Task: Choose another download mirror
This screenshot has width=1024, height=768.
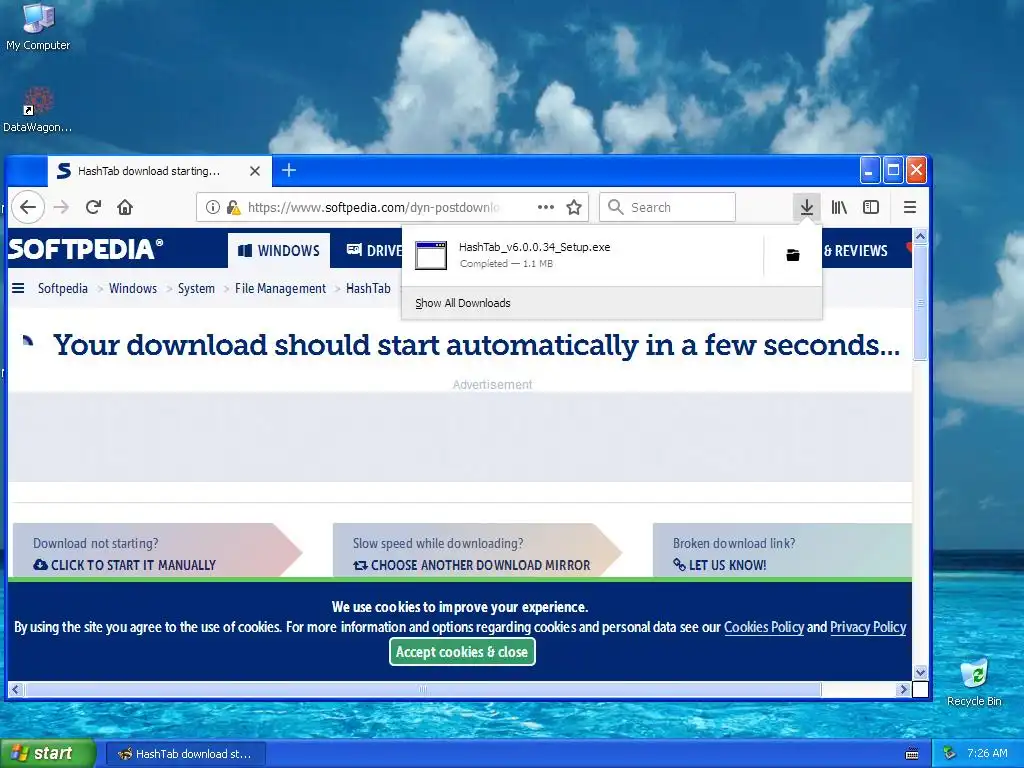Action: coord(472,565)
